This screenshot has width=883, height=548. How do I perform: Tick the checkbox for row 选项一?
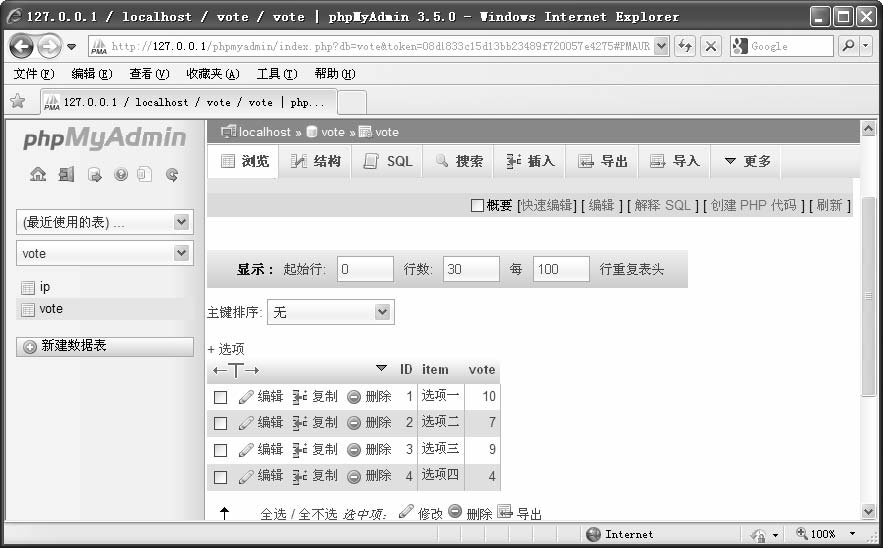(220, 397)
